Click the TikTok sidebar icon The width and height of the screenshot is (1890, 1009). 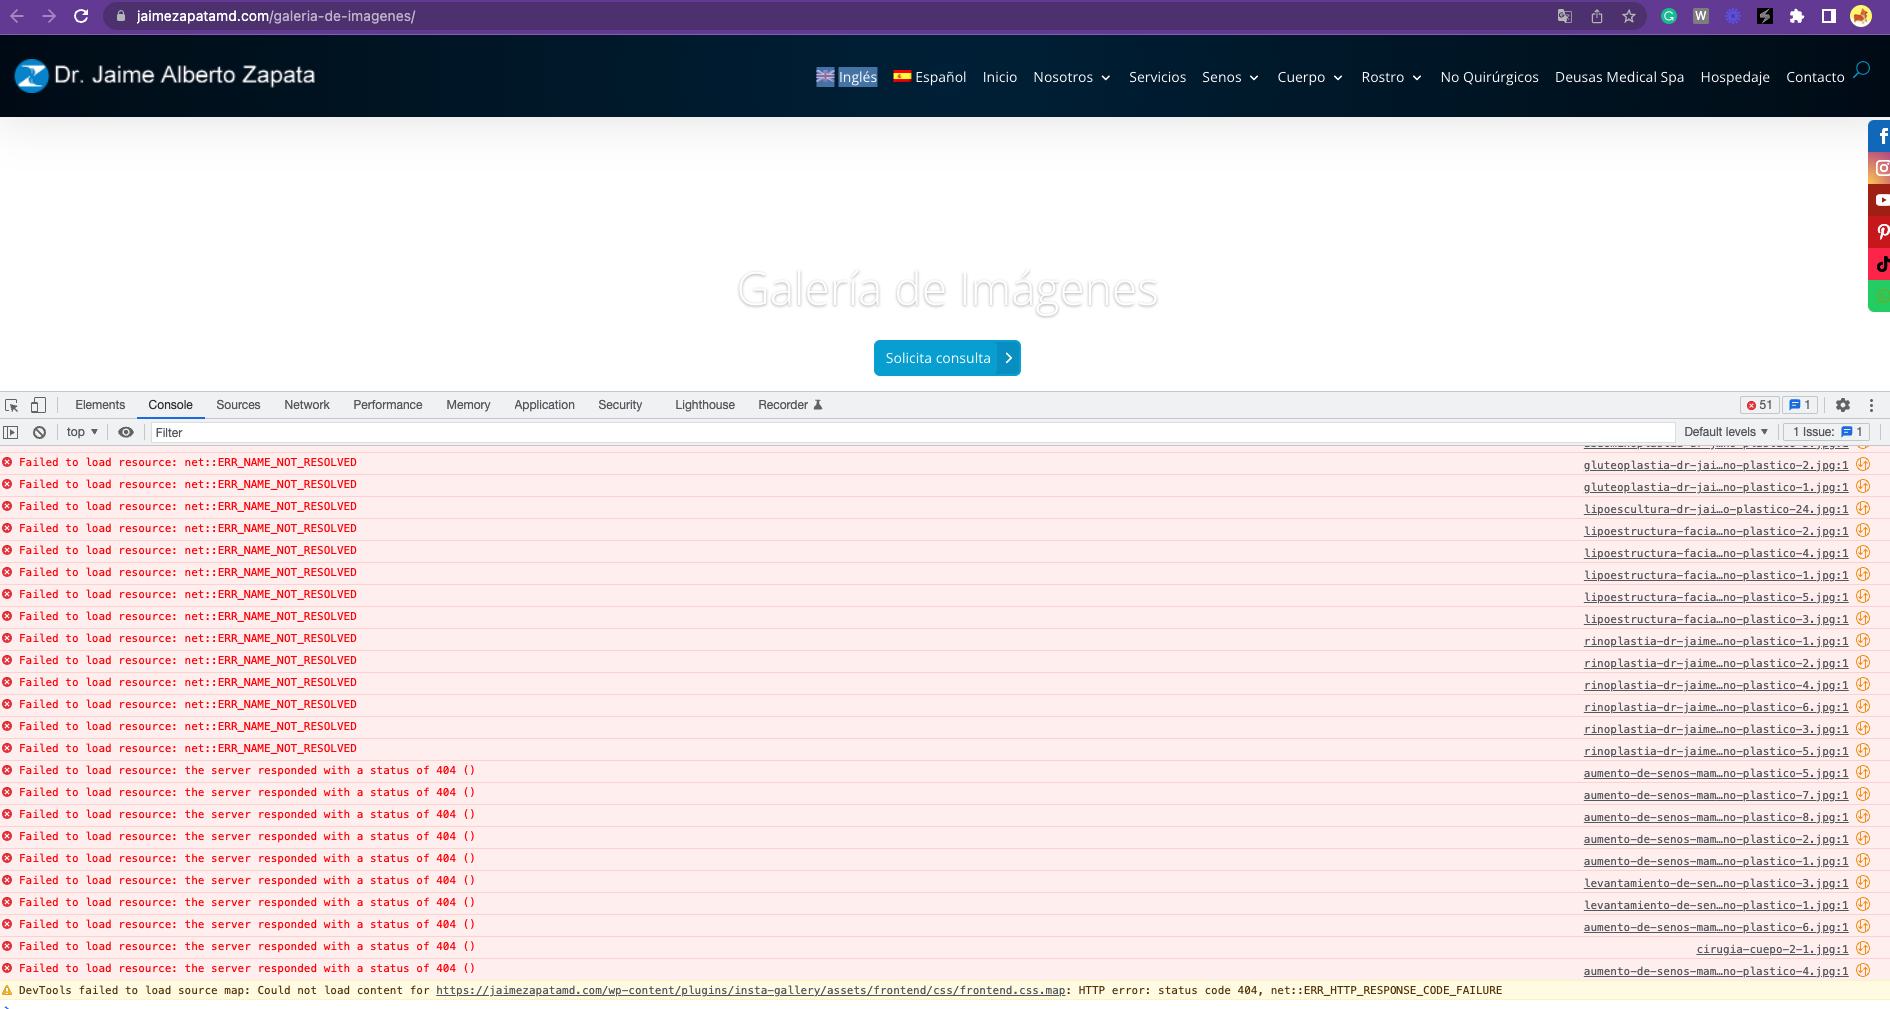coord(1881,264)
